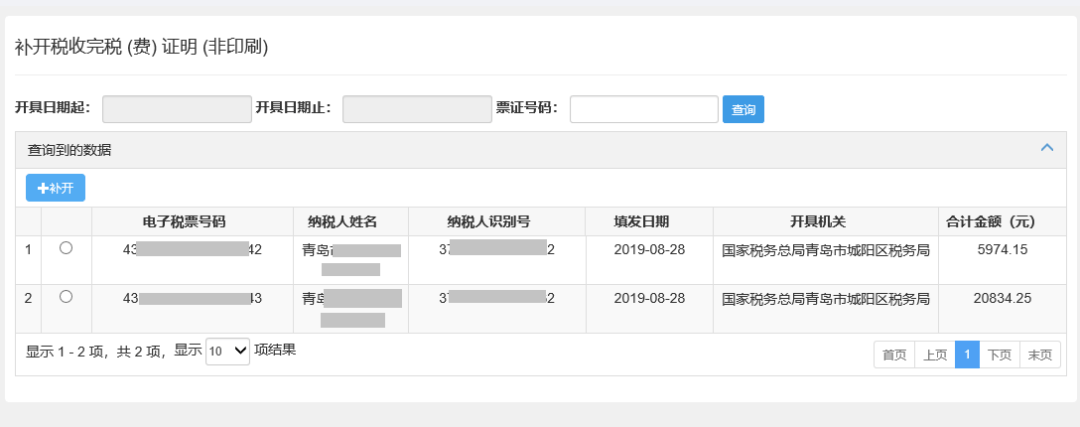Focus the 开具日期起 date field
The image size is (1080, 427).
coord(177,110)
